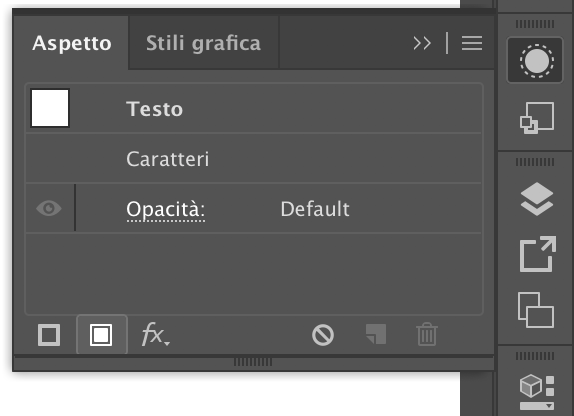The image size is (574, 416).
Task: Click the Clear Appearance icon
Action: point(323,335)
